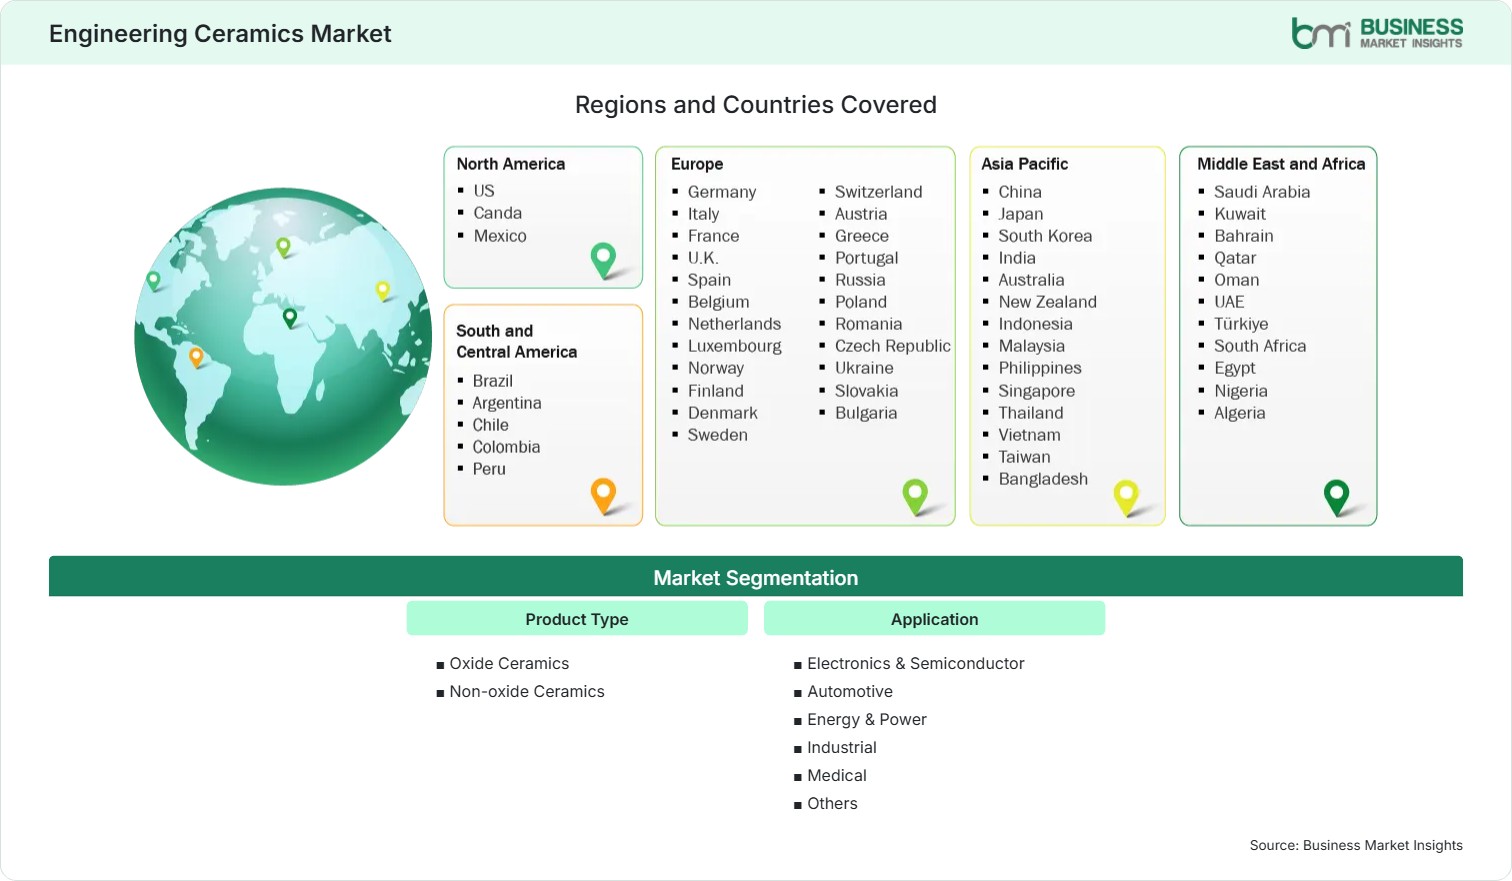Click UAE in Middle East list

click(1229, 302)
